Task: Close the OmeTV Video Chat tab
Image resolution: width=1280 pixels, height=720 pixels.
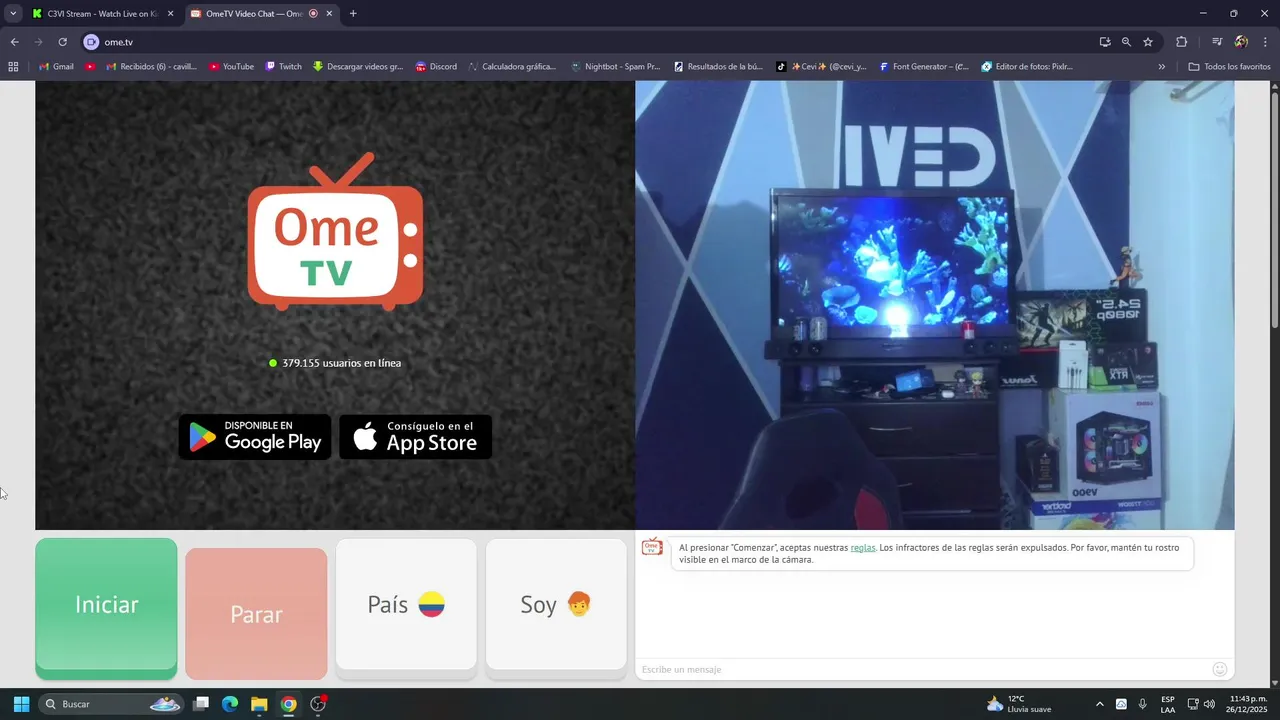Action: click(x=329, y=14)
